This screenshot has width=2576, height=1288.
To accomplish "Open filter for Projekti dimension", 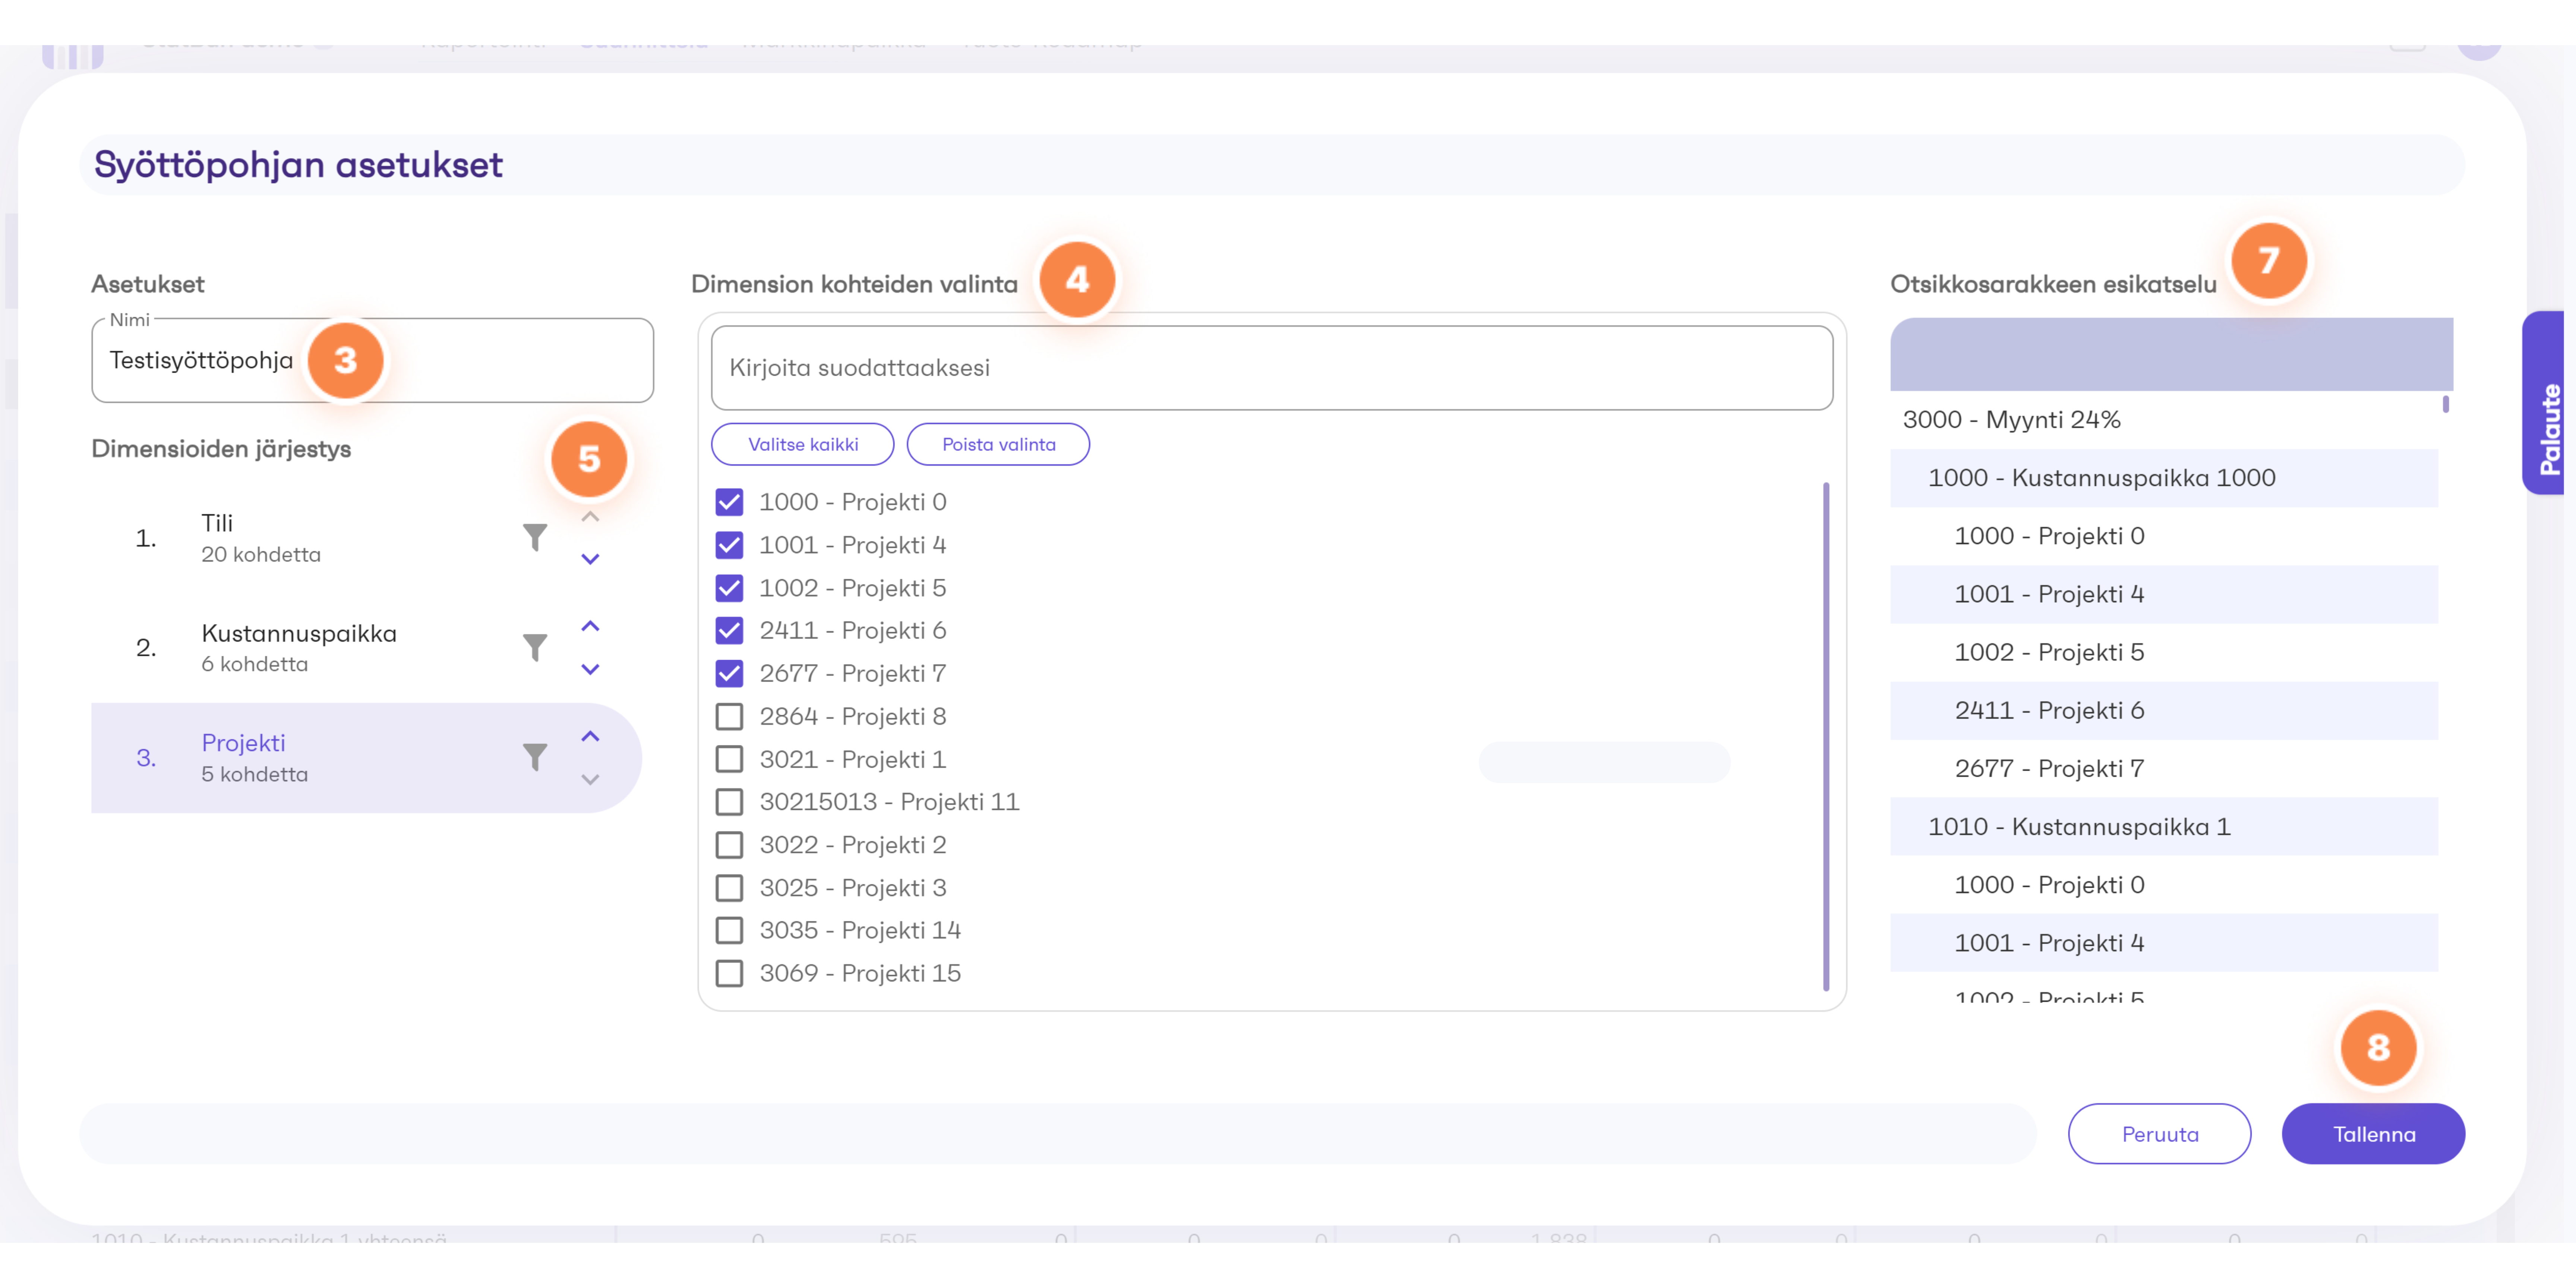I will click(535, 757).
